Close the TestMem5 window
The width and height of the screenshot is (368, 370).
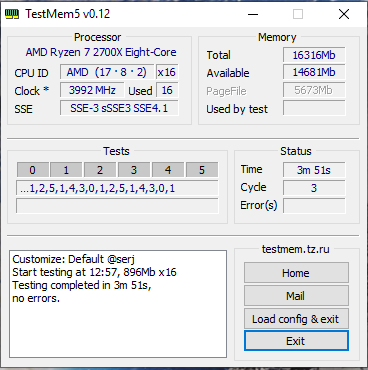[x=344, y=14]
